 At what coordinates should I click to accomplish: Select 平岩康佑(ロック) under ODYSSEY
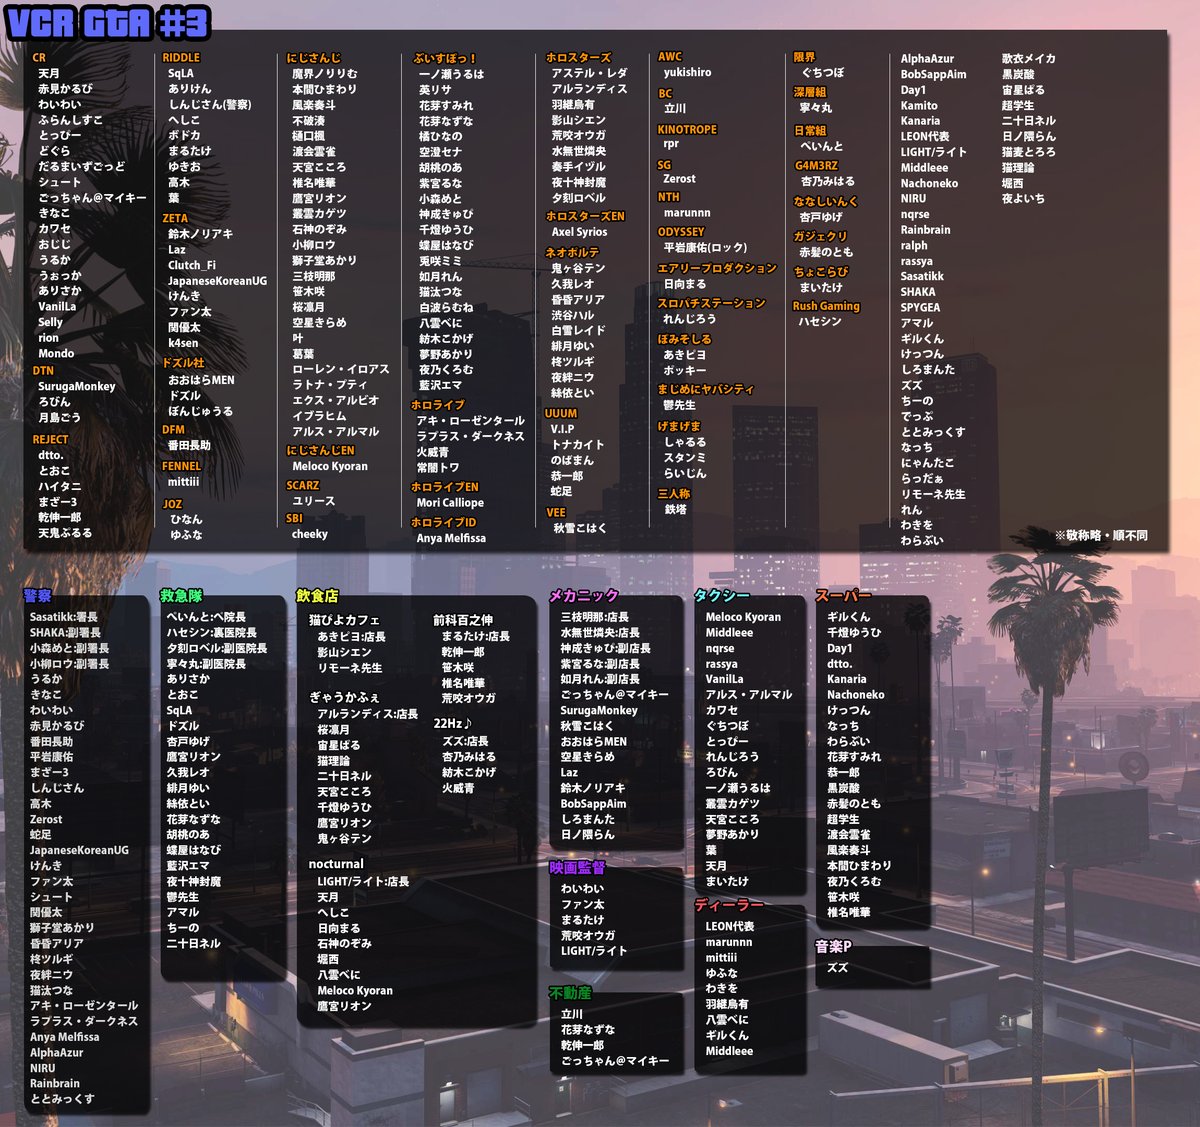(x=706, y=247)
